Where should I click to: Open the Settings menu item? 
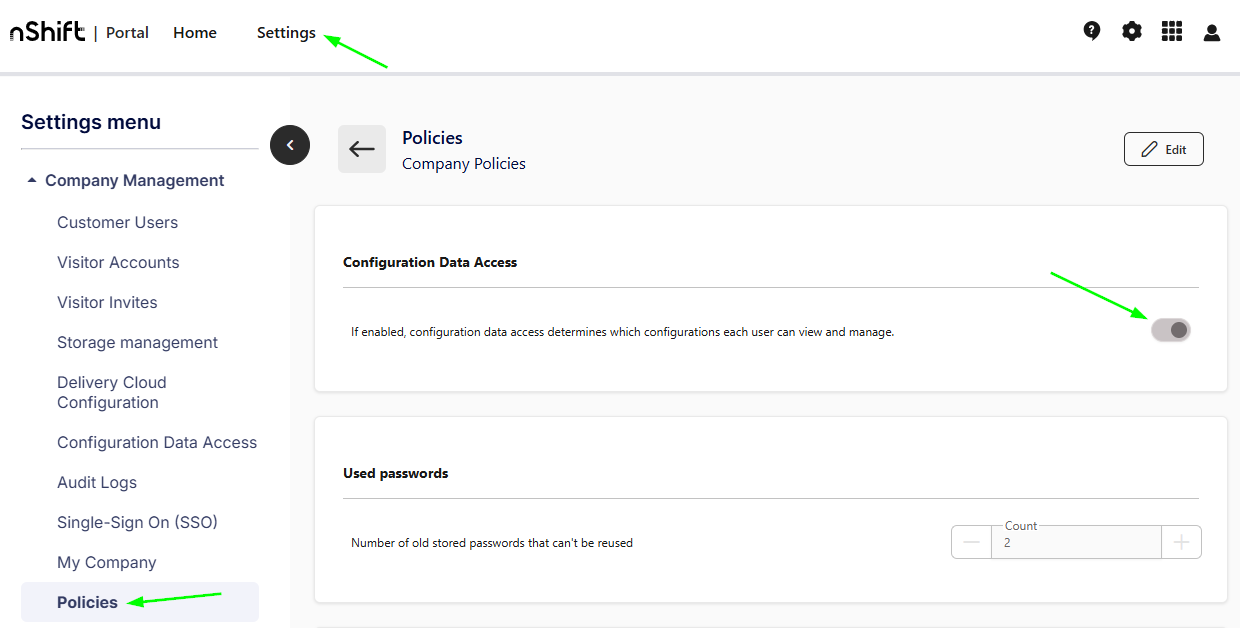pos(285,32)
